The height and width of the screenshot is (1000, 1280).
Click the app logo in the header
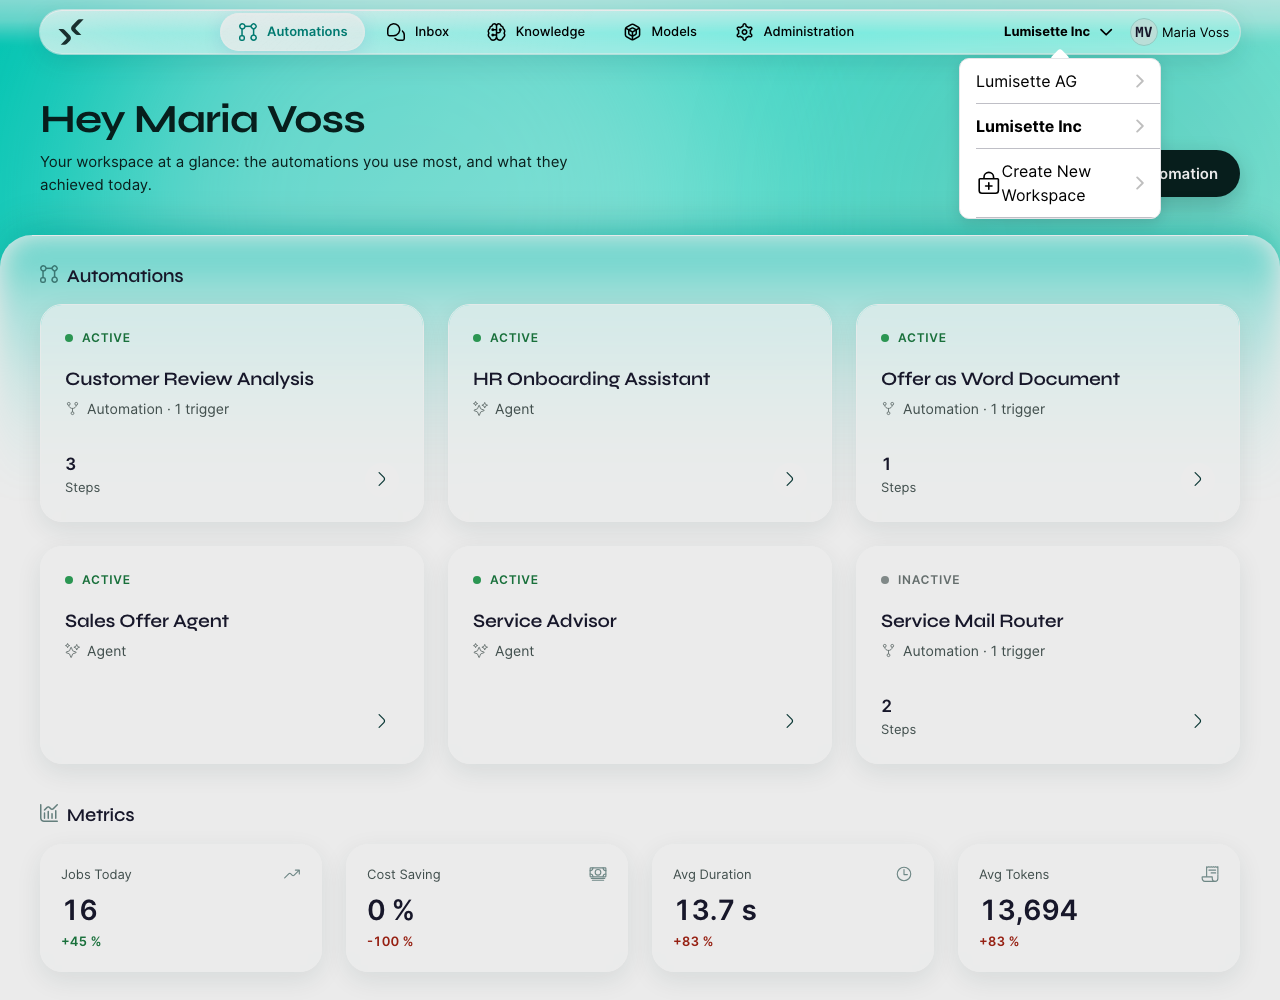(70, 32)
